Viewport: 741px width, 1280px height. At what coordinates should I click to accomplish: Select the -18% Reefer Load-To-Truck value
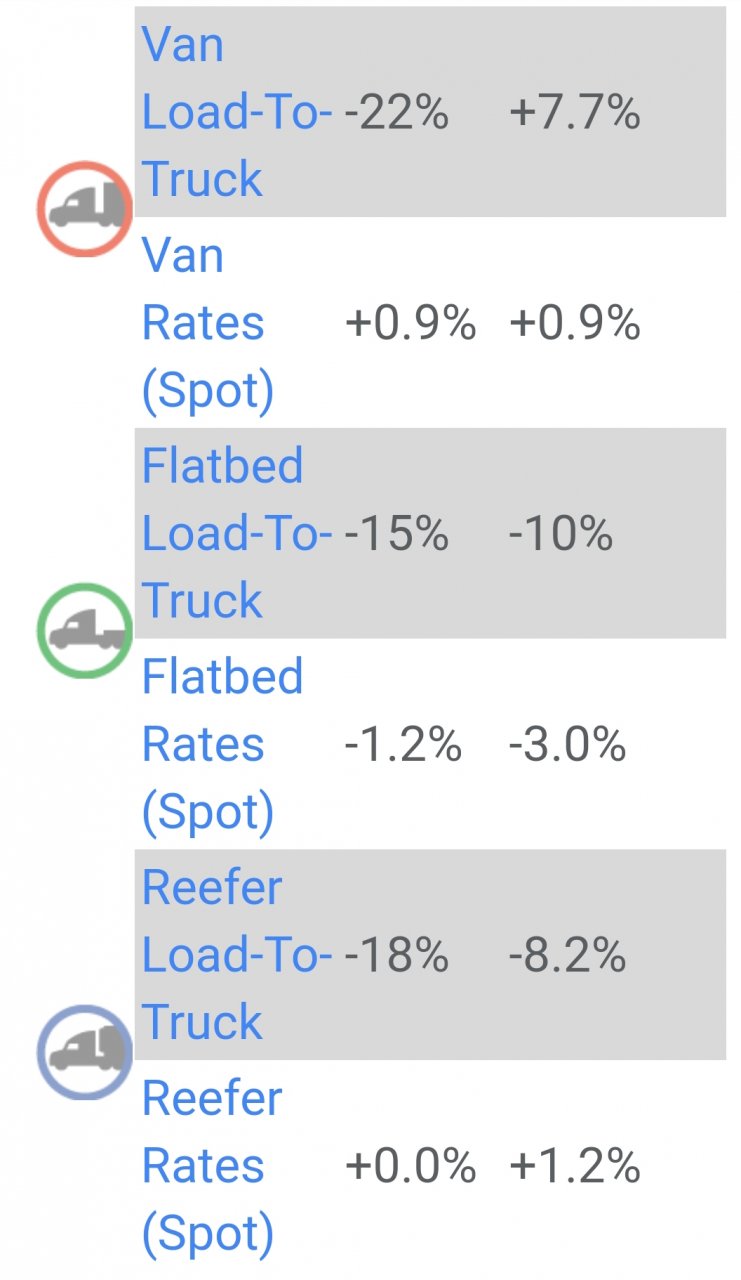pyautogui.click(x=396, y=956)
